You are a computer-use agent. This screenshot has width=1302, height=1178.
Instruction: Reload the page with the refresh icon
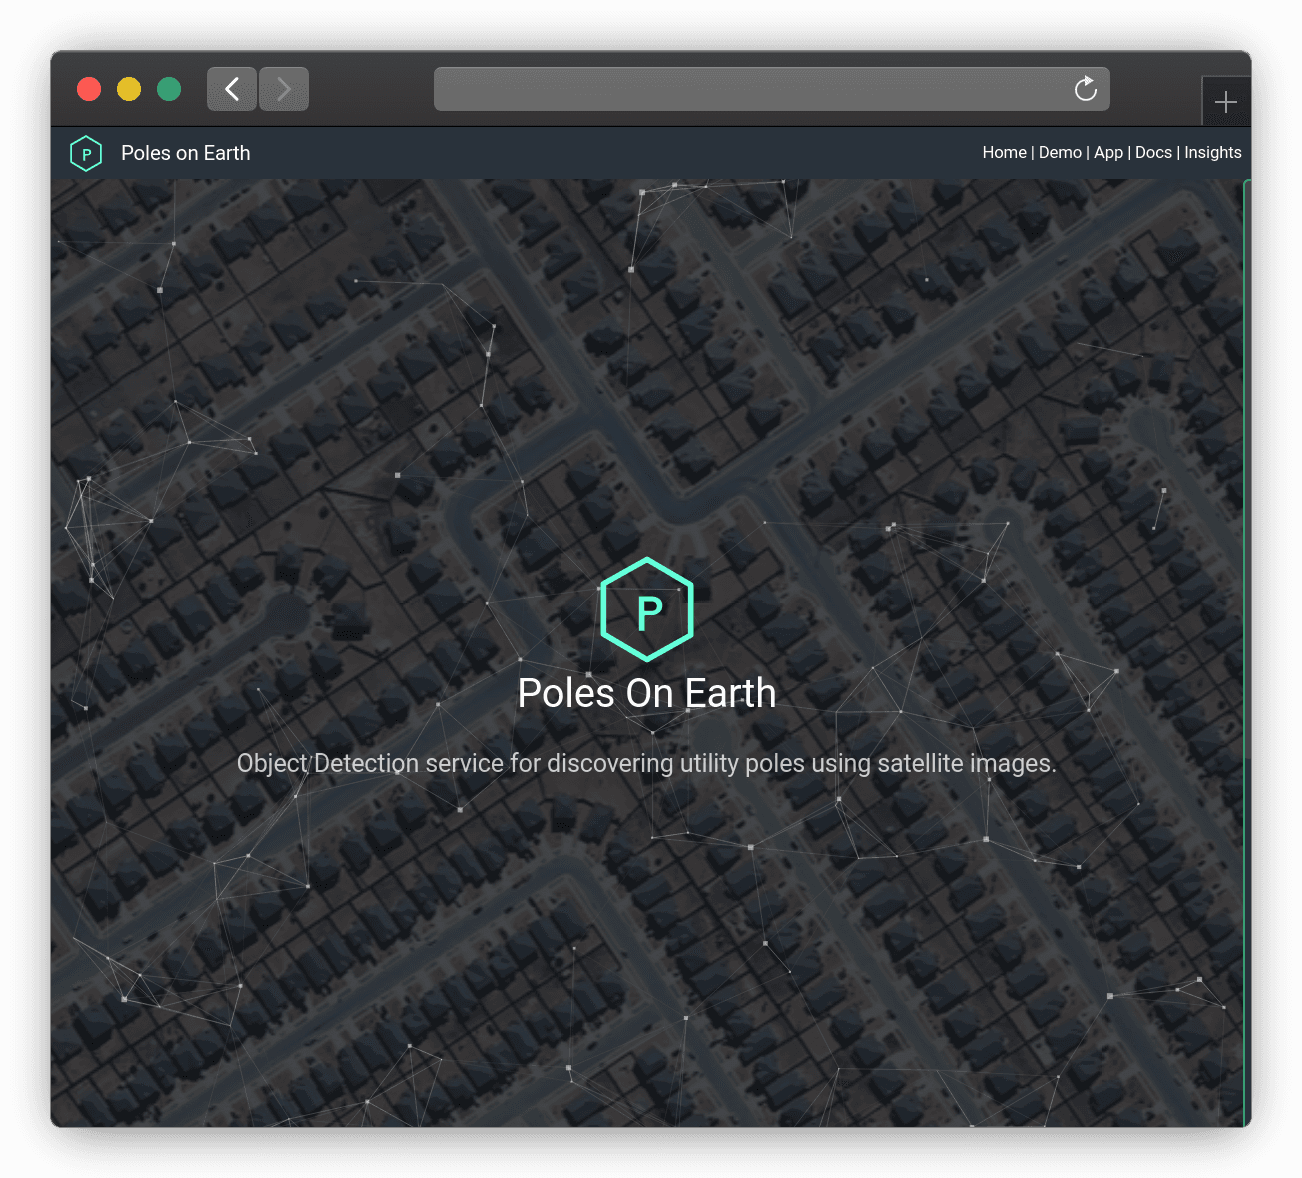click(1085, 90)
